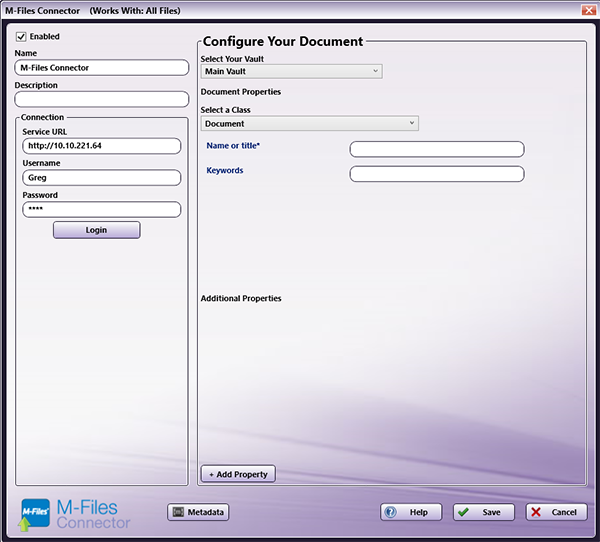
Task: Click the Login button
Action: (x=97, y=230)
